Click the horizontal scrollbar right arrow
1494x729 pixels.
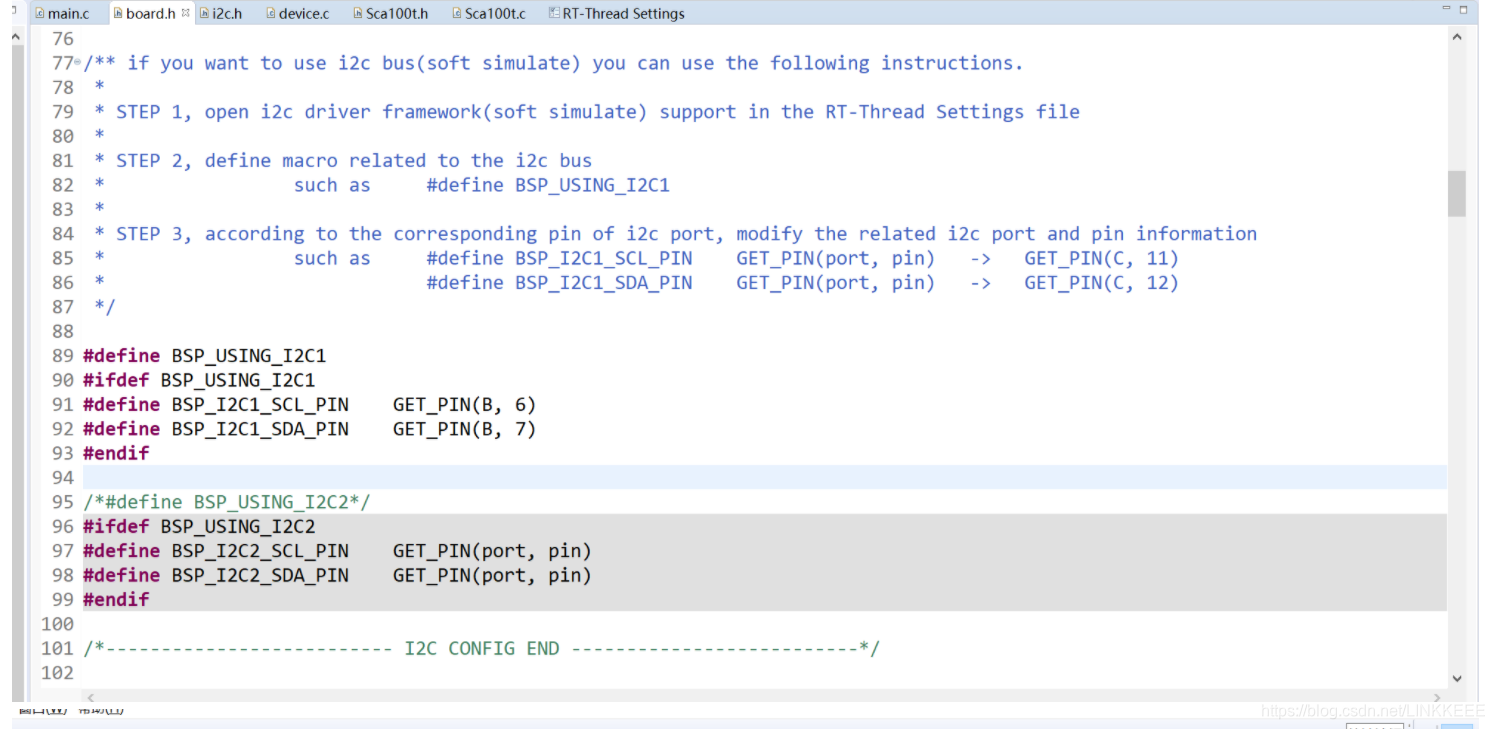click(x=1438, y=698)
